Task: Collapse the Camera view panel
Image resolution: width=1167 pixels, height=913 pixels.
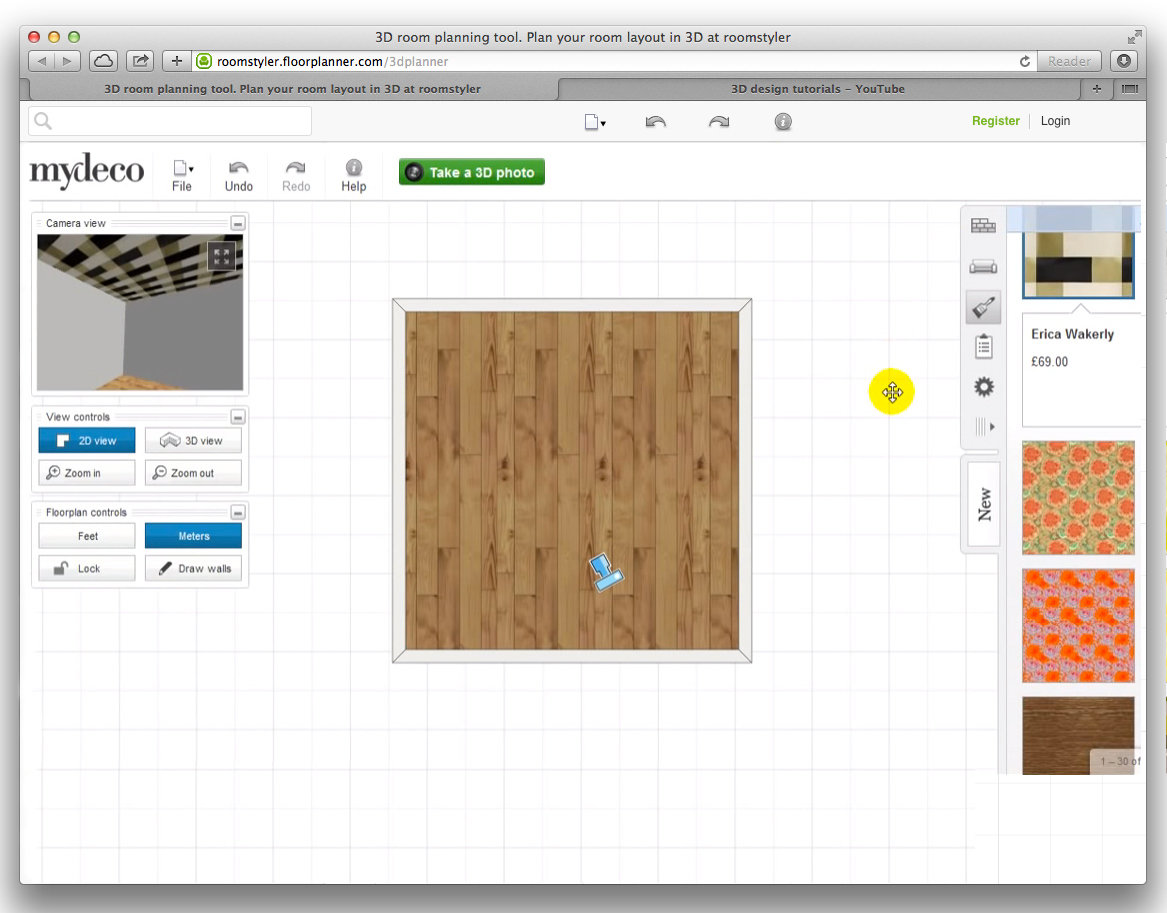Action: (237, 223)
